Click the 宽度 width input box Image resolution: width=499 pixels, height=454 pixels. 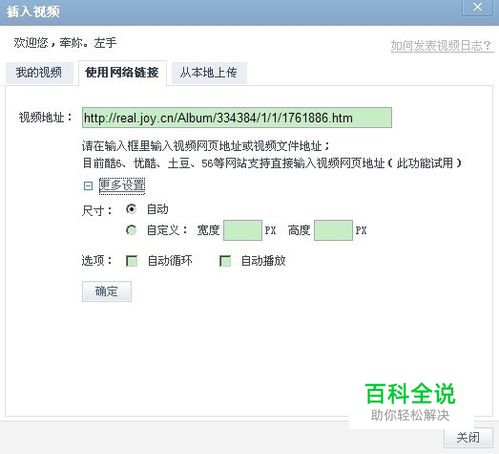pos(242,230)
